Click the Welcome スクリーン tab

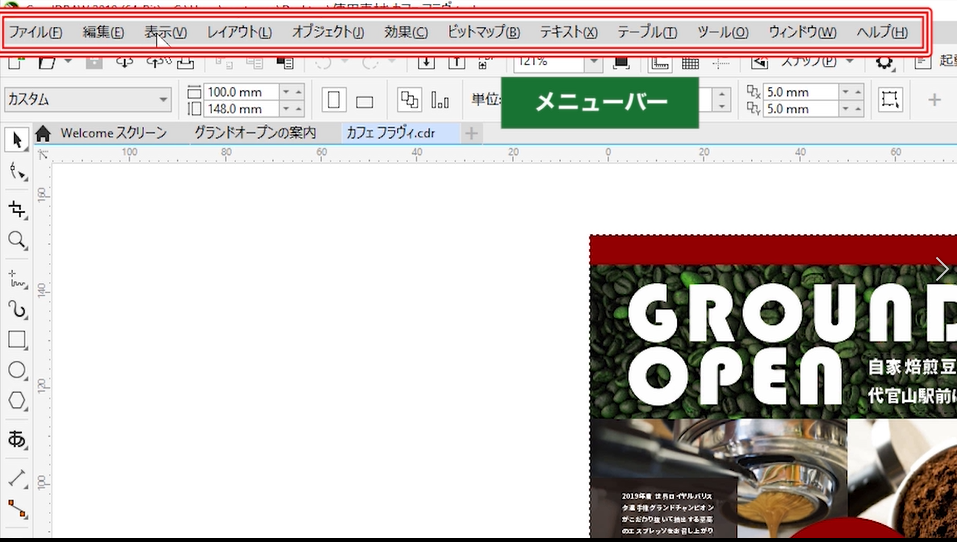113,133
